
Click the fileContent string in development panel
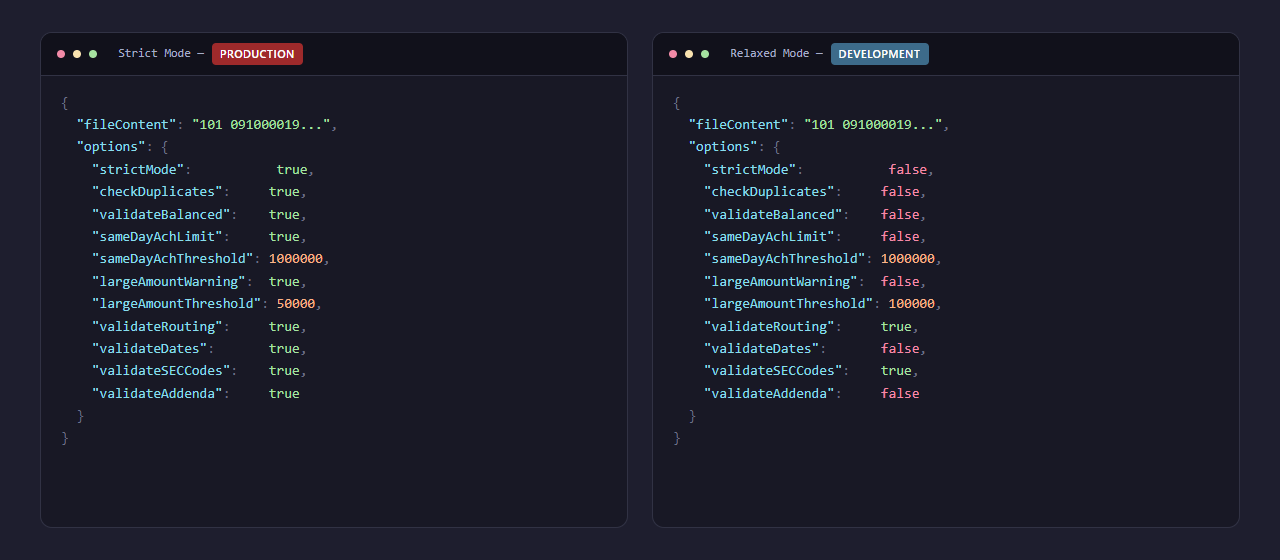[877, 125]
